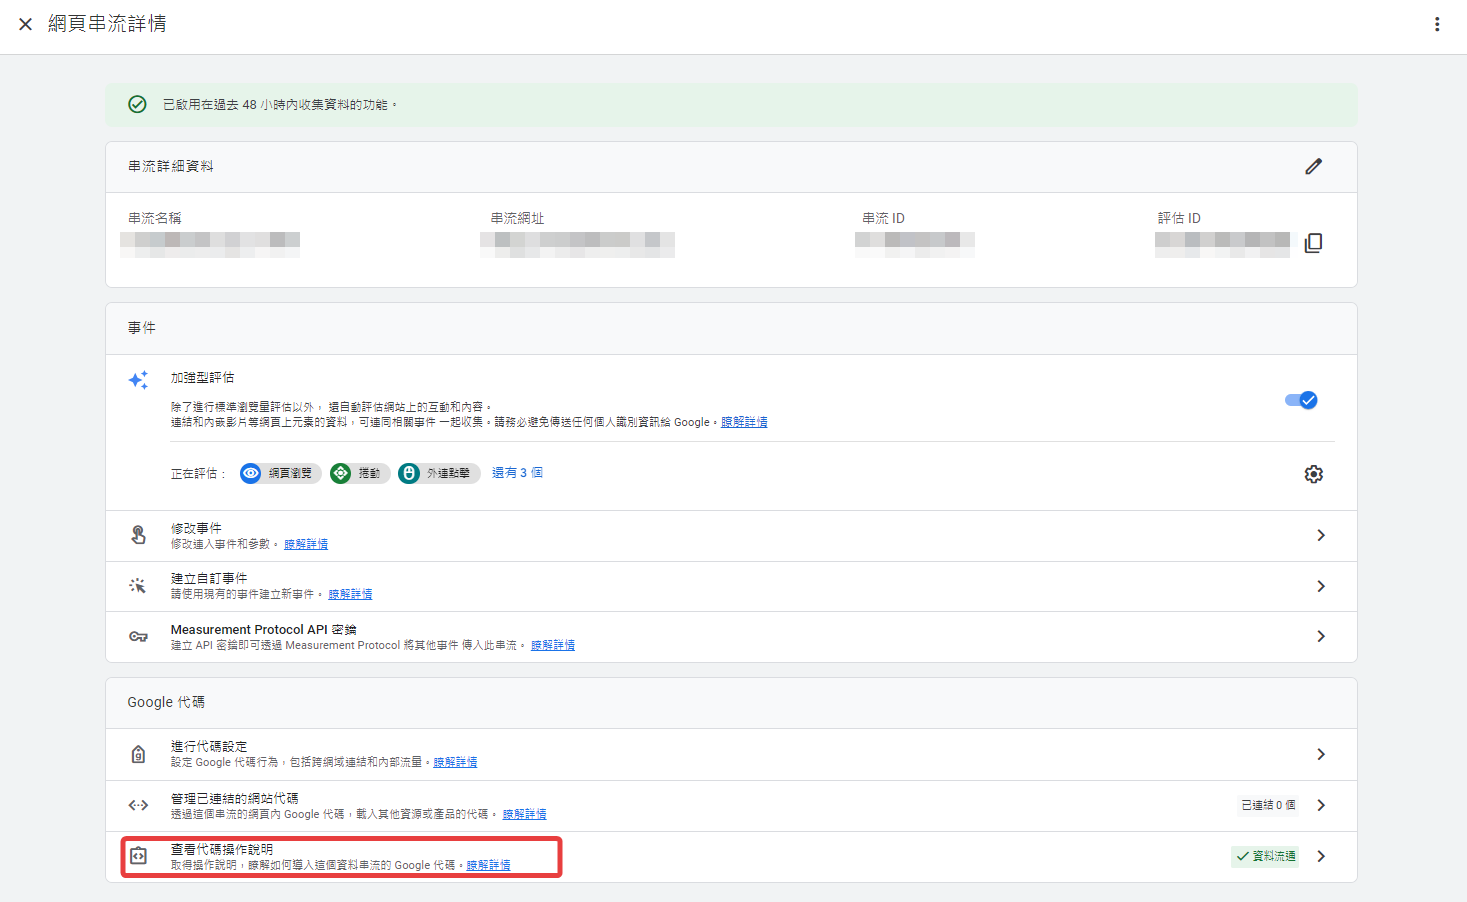Click the 已連結 0 個 badge
Image resolution: width=1467 pixels, height=902 pixels.
click(x=1268, y=805)
